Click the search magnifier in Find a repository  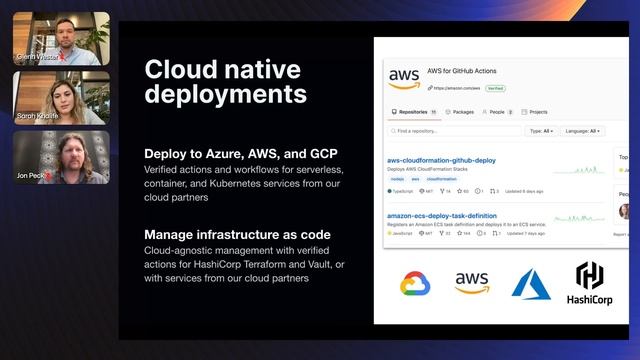pos(393,131)
